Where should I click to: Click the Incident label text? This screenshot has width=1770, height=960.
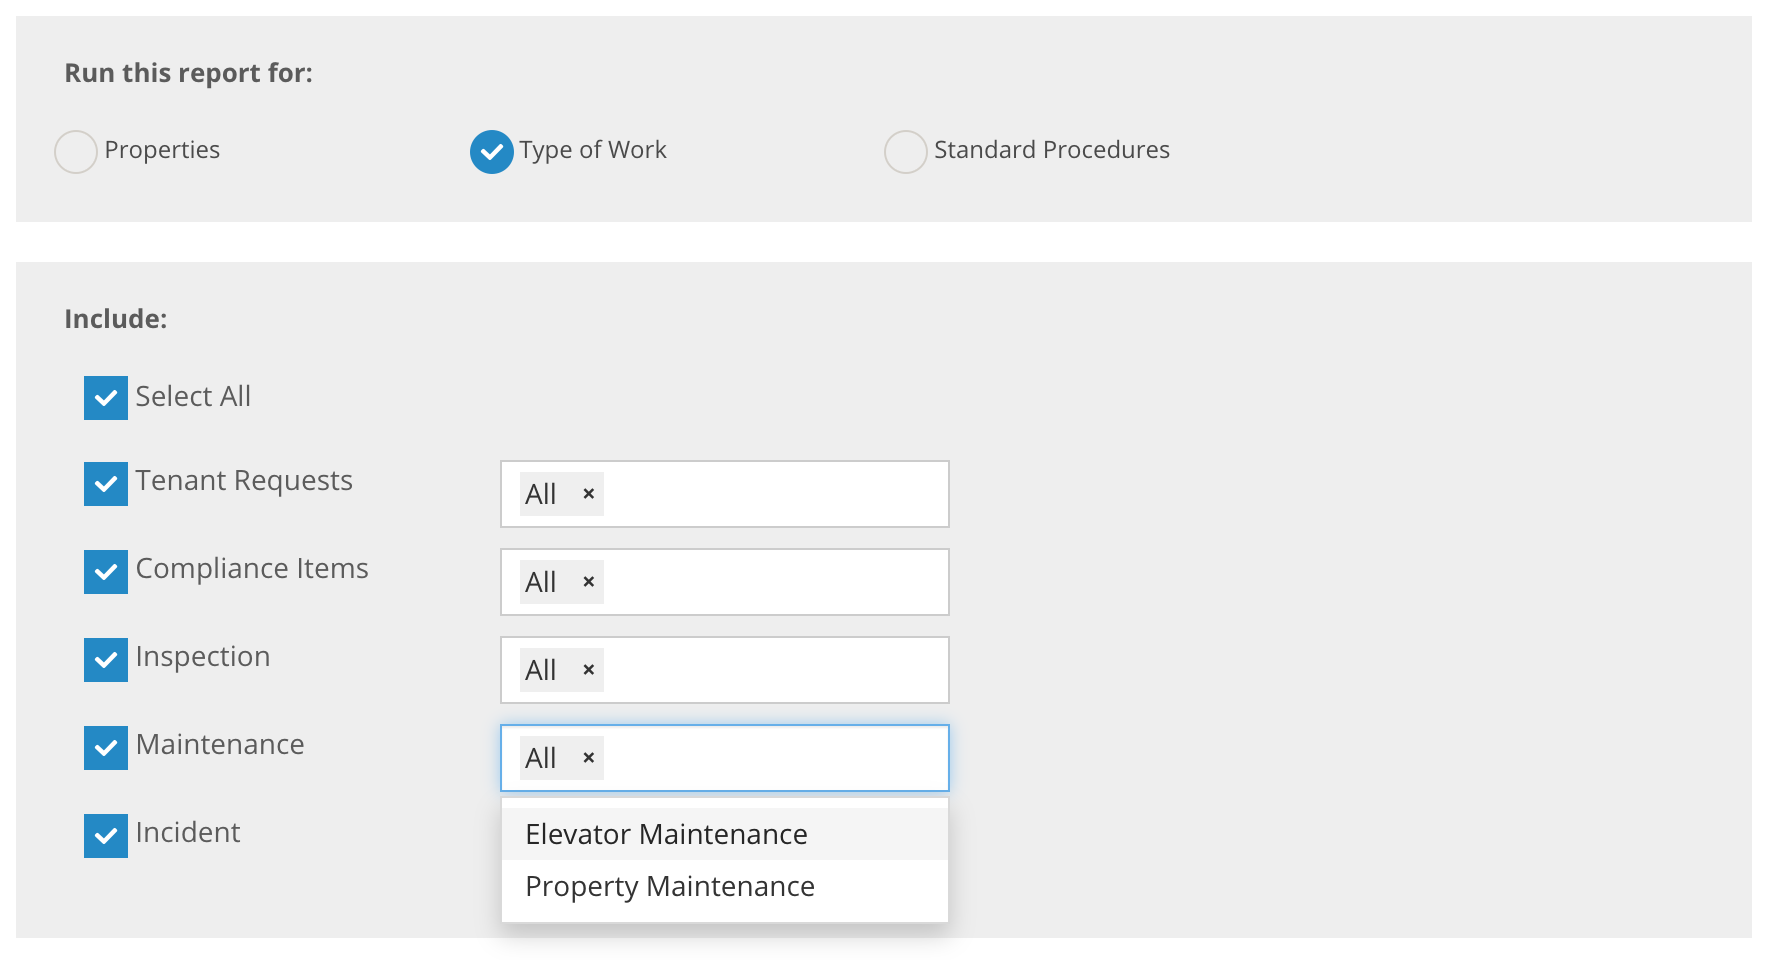[x=188, y=833]
